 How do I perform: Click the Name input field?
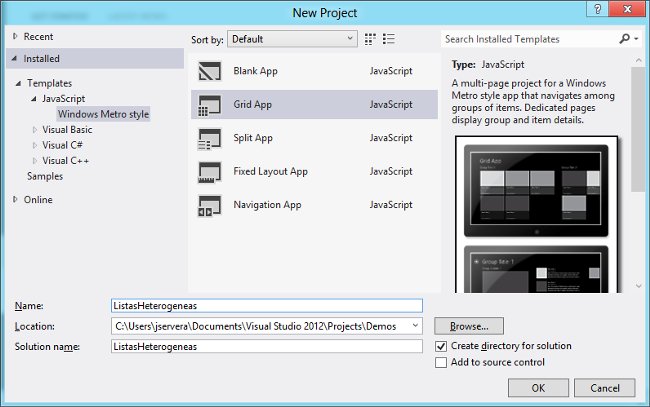(x=267, y=306)
